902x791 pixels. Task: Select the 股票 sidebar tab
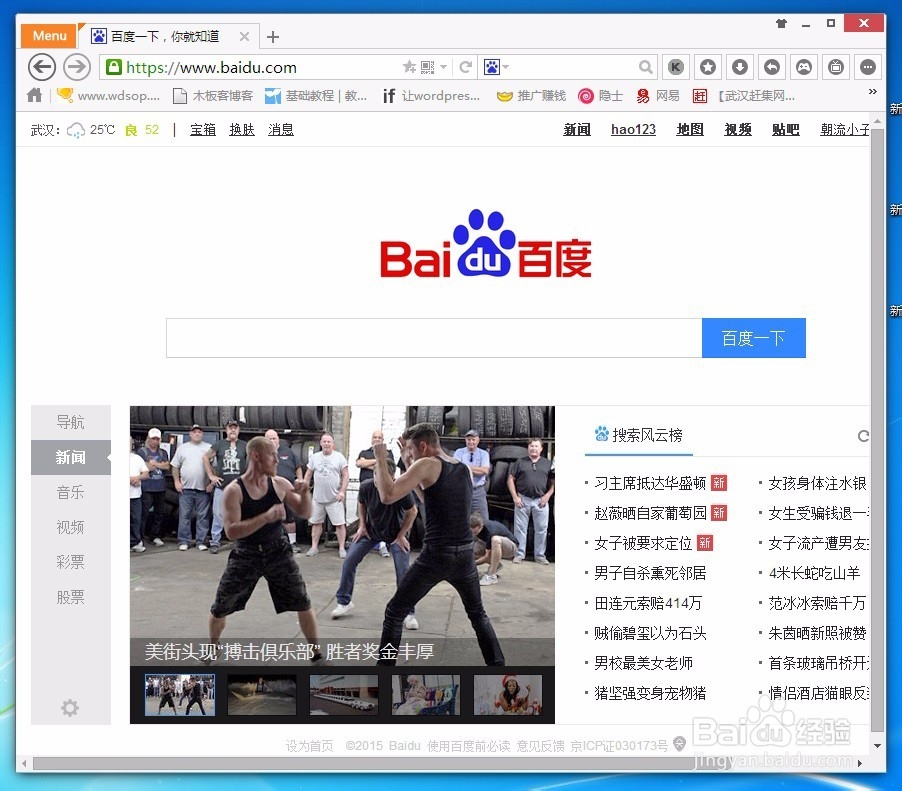pos(71,597)
